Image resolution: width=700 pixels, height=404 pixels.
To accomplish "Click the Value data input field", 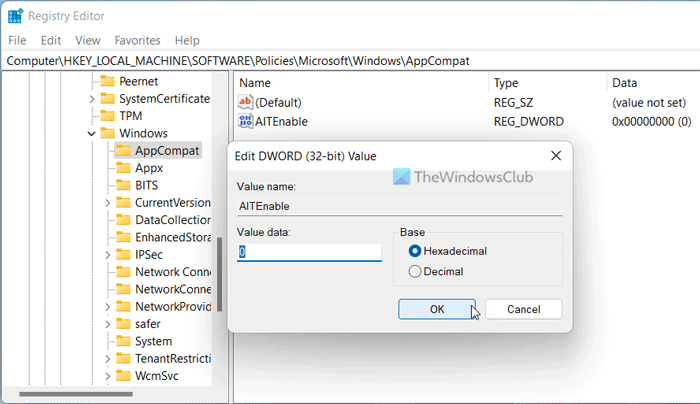I will (x=309, y=252).
